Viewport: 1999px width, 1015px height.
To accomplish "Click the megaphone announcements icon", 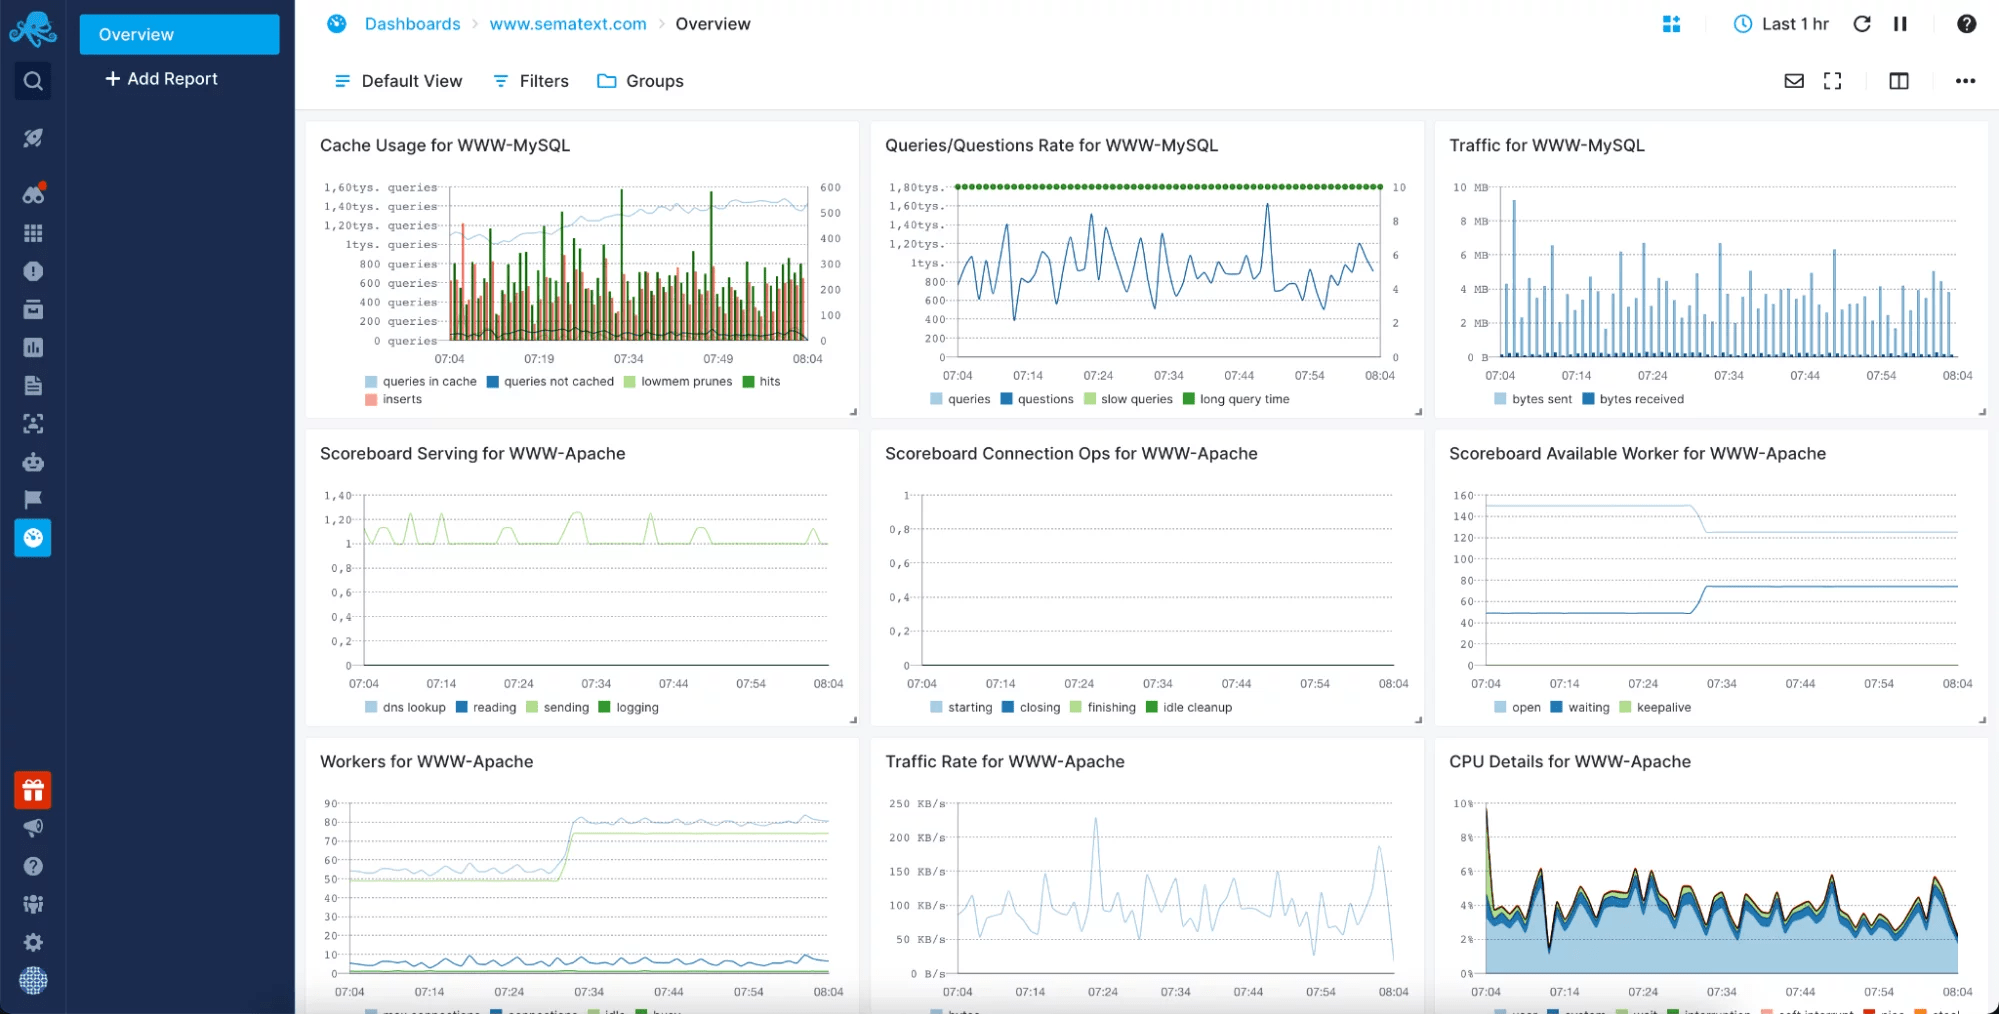I will coord(32,828).
